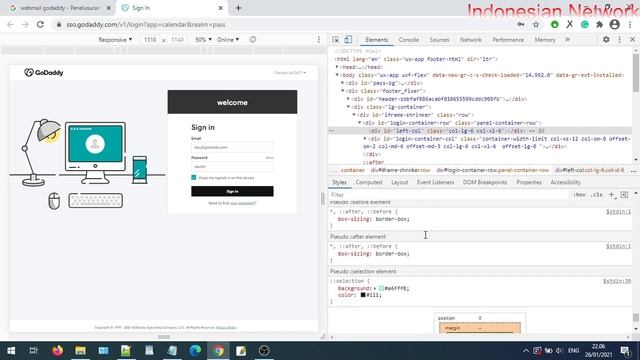Screen dimensions: 640x360
Task: Click the GoDaddy logo
Action: (44, 73)
